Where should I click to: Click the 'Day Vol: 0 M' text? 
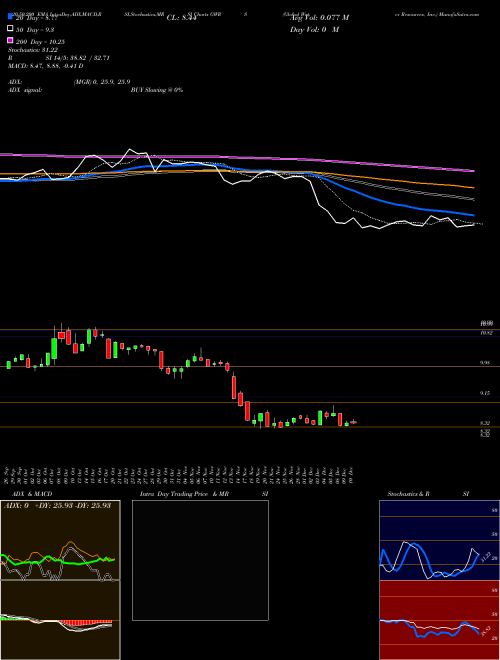pyautogui.click(x=314, y=30)
